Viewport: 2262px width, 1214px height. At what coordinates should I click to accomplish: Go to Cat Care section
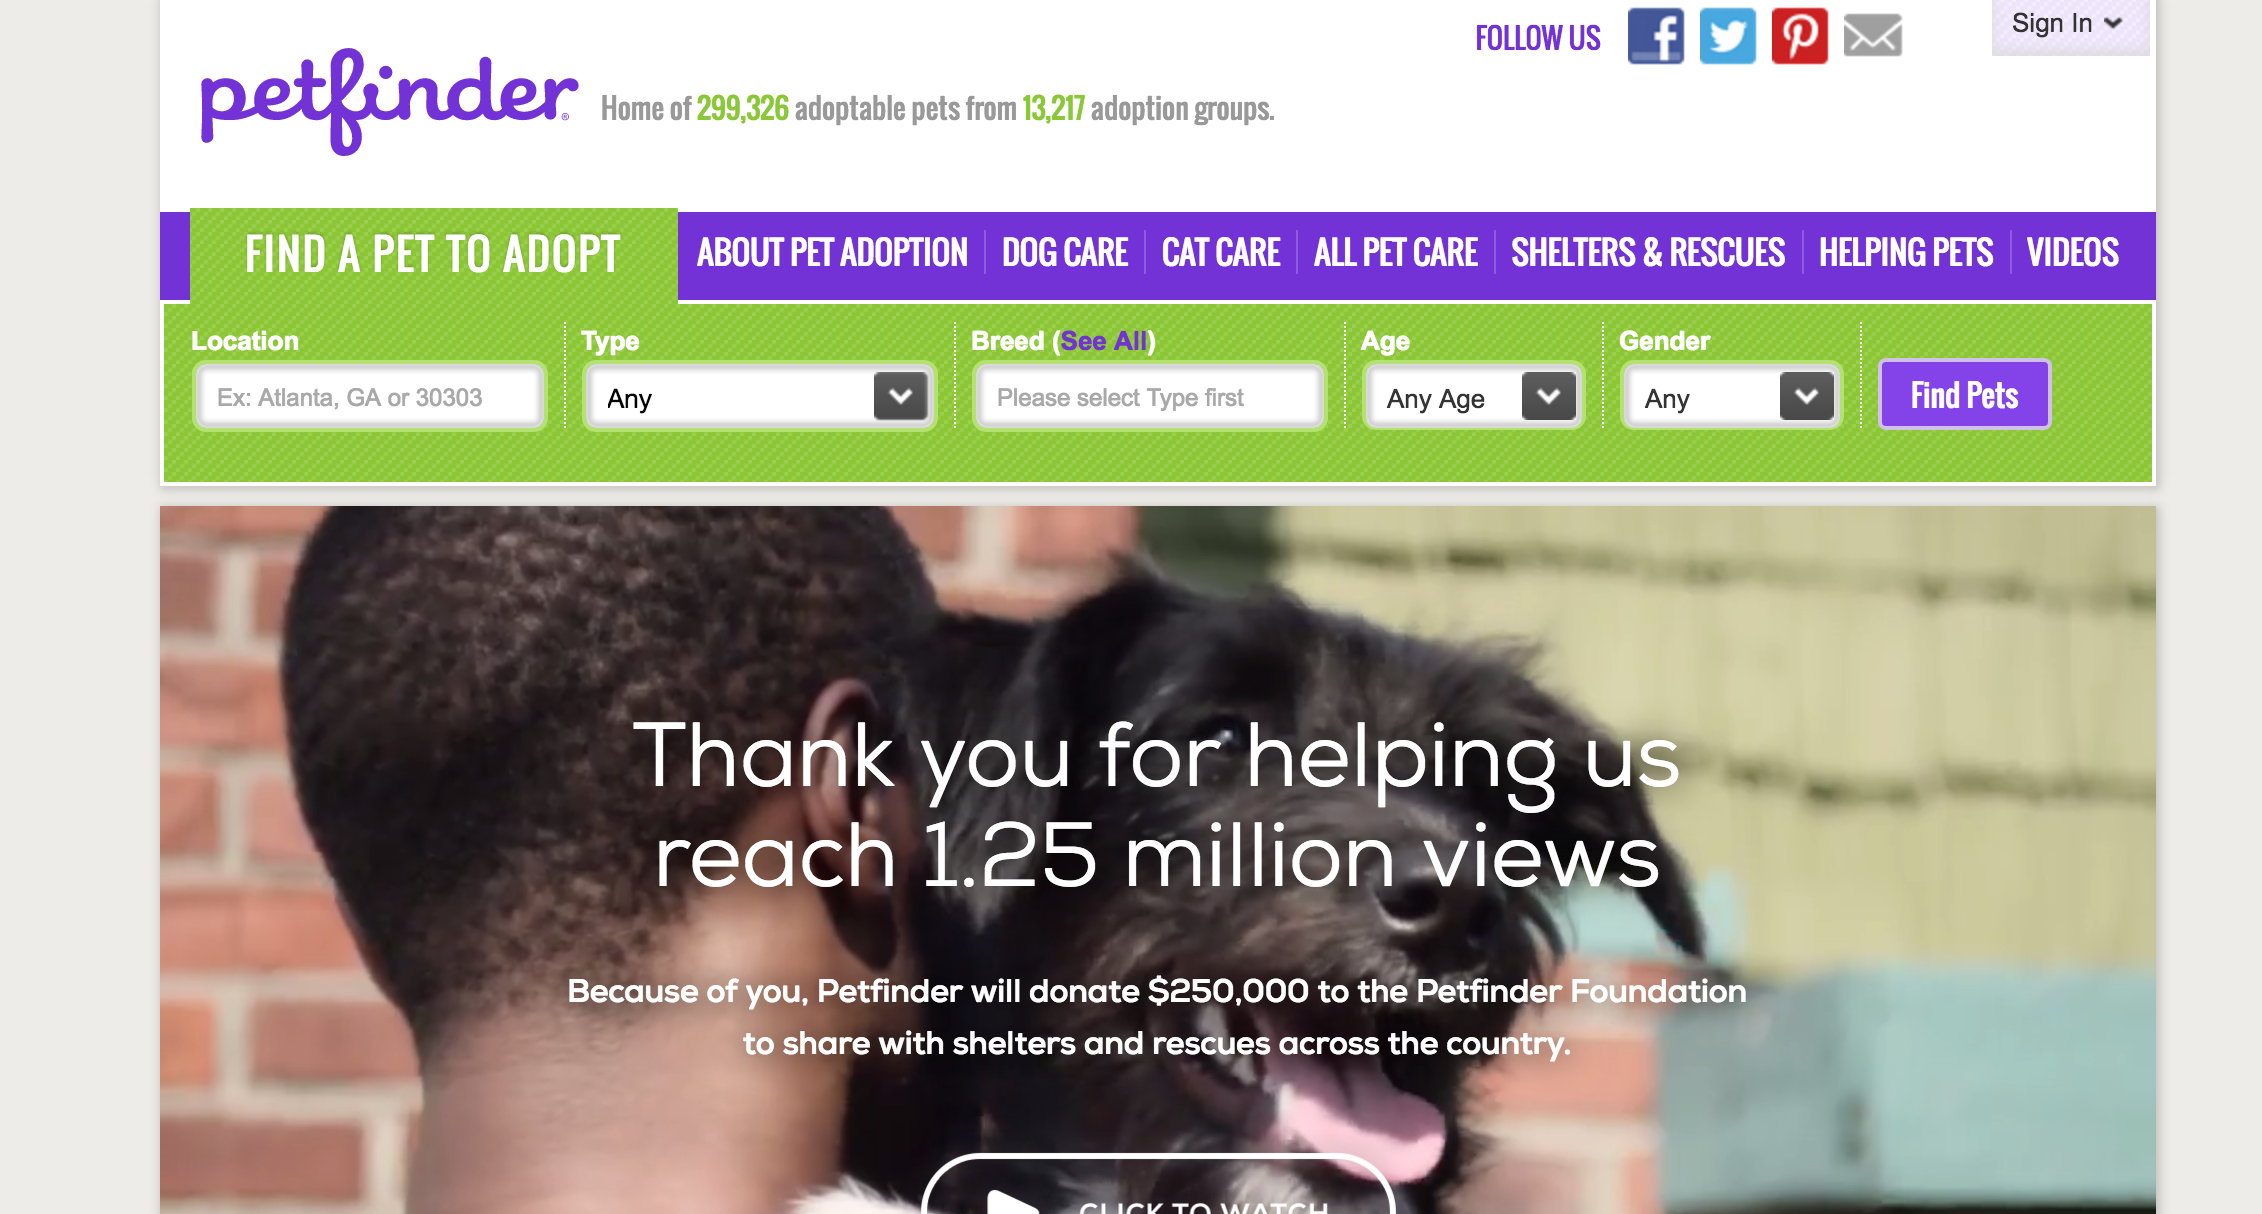(x=1221, y=253)
